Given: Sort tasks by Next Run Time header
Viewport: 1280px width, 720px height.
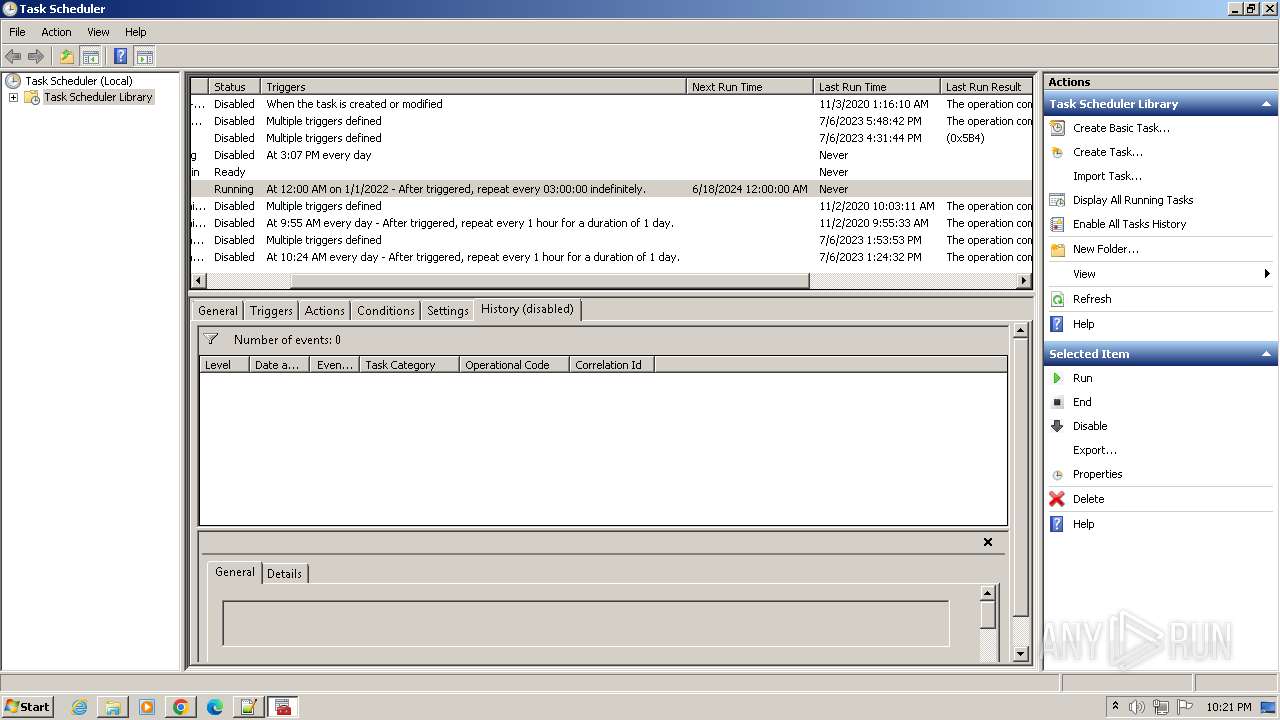Looking at the screenshot, I should pos(750,87).
